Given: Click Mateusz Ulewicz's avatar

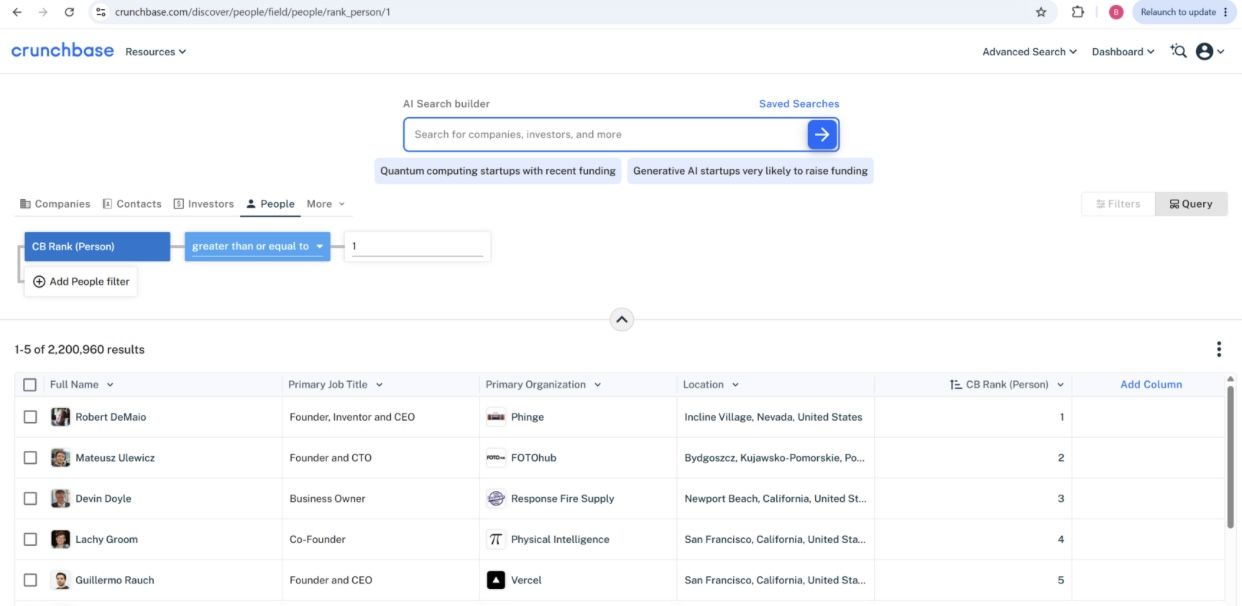Looking at the screenshot, I should point(61,458).
